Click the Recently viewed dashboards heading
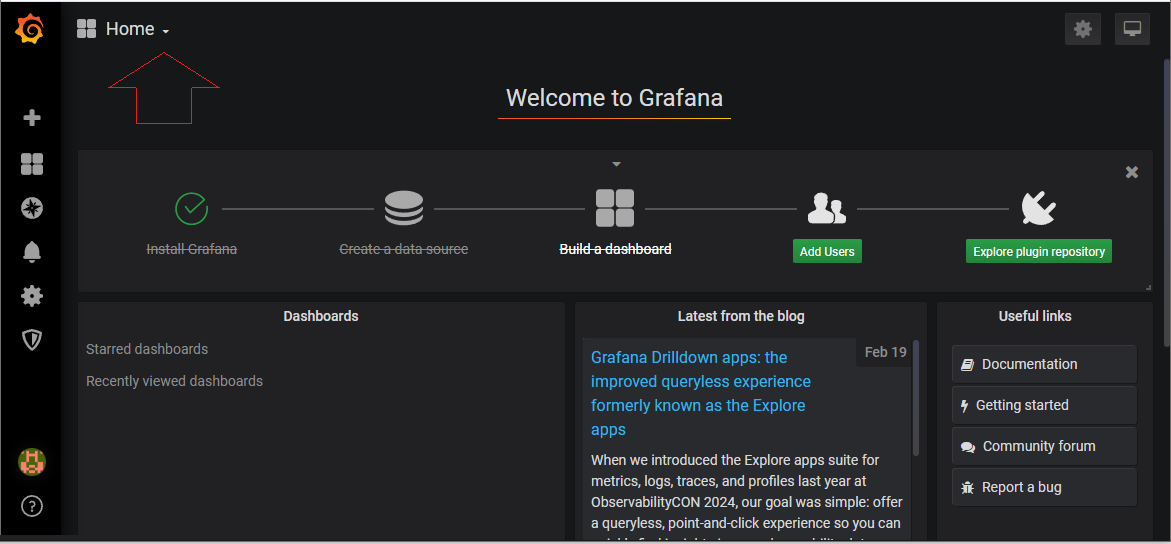Screen dimensions: 1171x544 click(174, 381)
